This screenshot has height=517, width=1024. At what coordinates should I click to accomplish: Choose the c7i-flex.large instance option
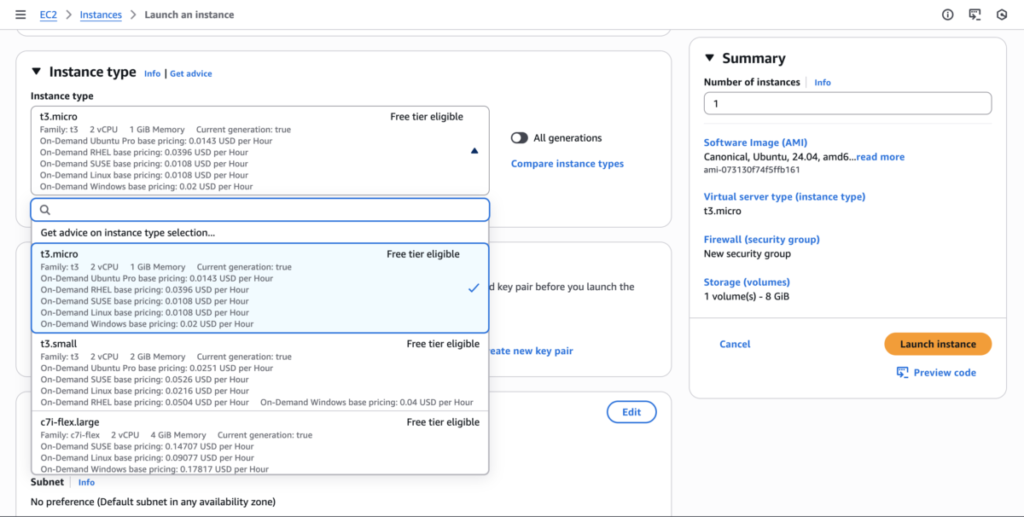(x=260, y=444)
